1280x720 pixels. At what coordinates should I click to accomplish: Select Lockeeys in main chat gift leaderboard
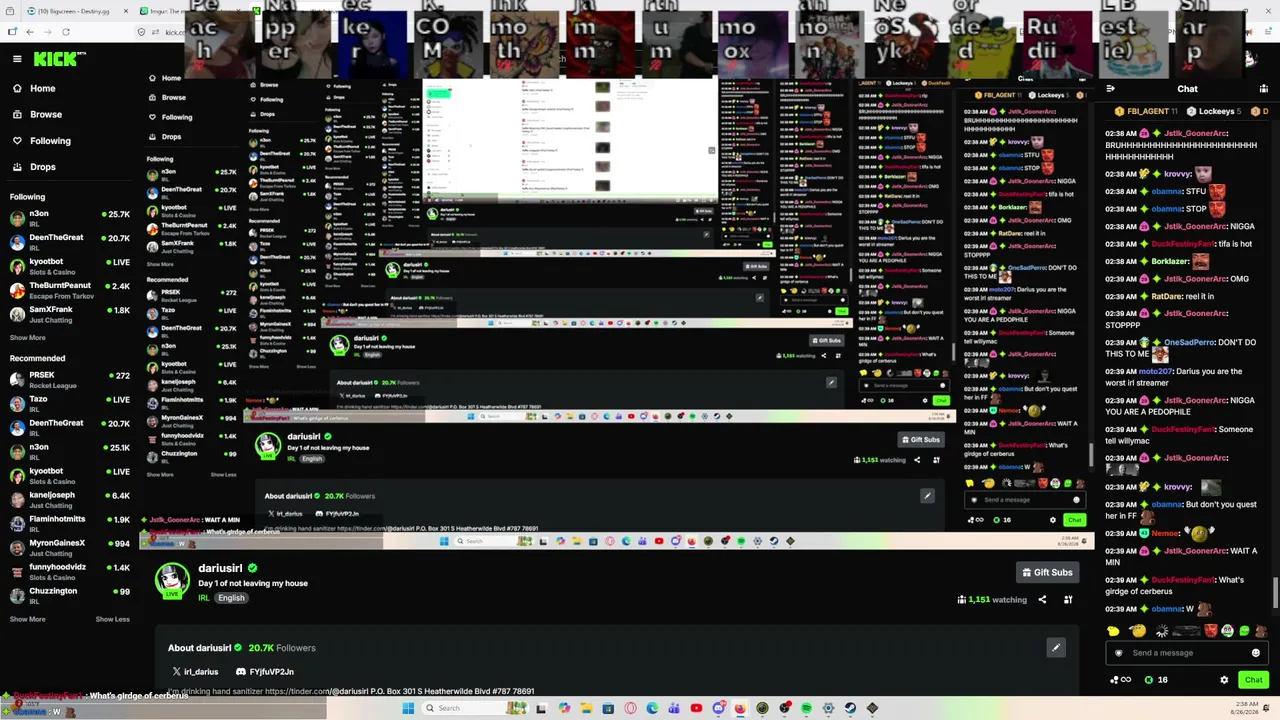(x=1214, y=111)
